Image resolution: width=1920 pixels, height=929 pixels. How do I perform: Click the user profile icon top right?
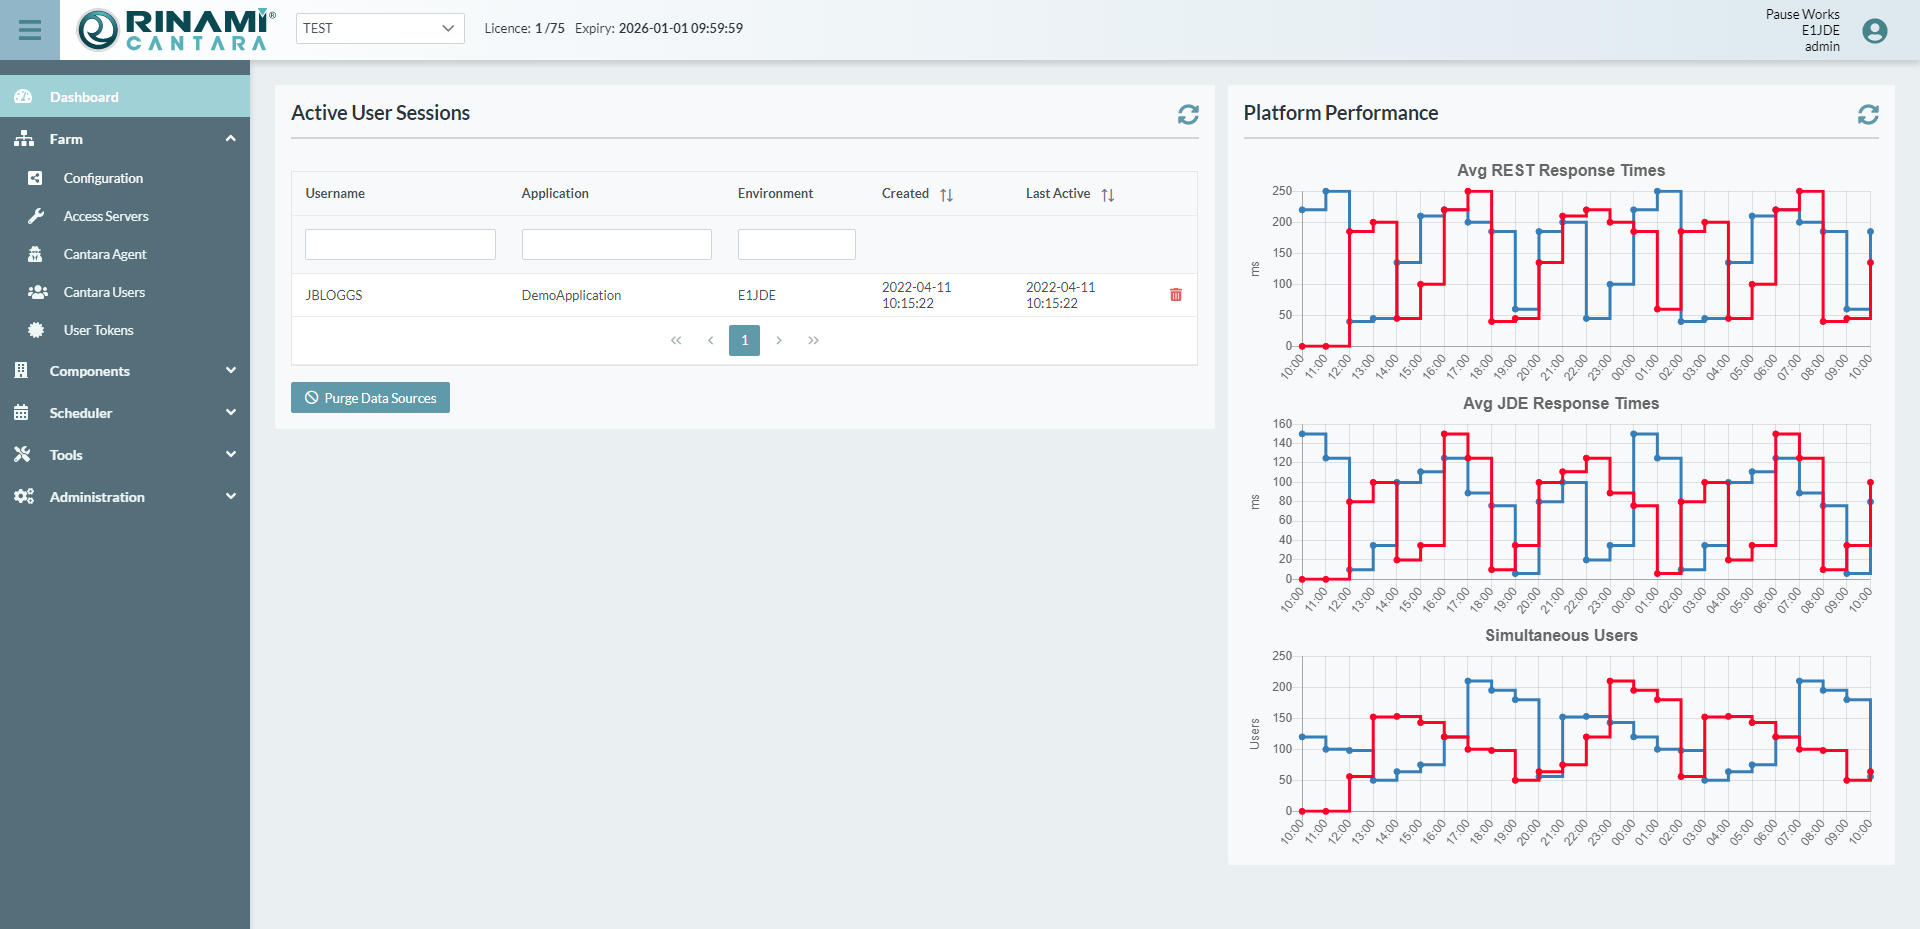(1874, 31)
